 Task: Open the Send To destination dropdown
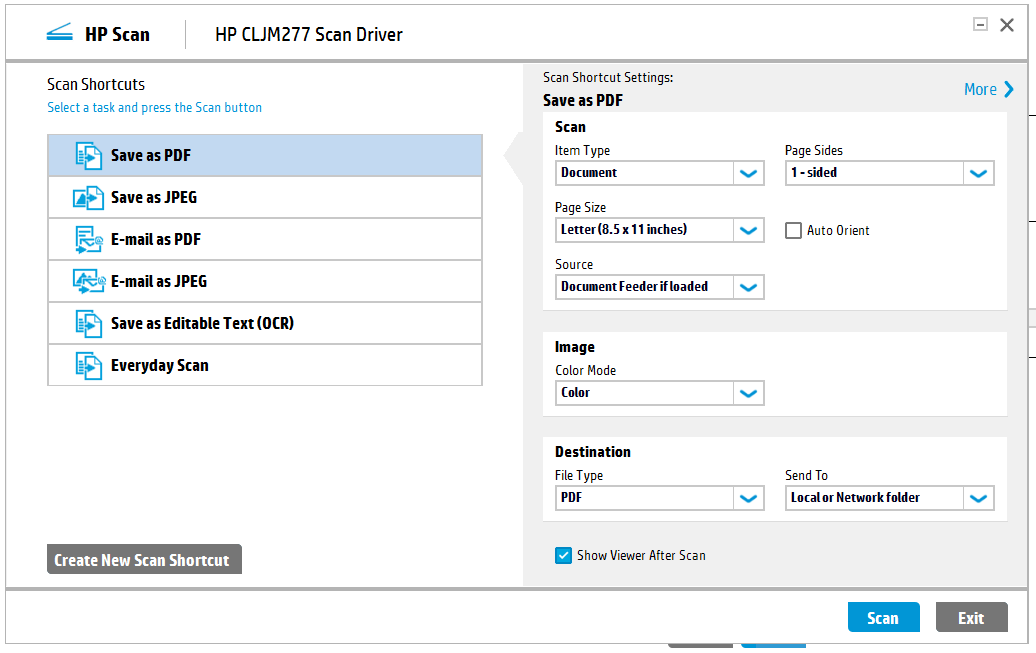(978, 498)
